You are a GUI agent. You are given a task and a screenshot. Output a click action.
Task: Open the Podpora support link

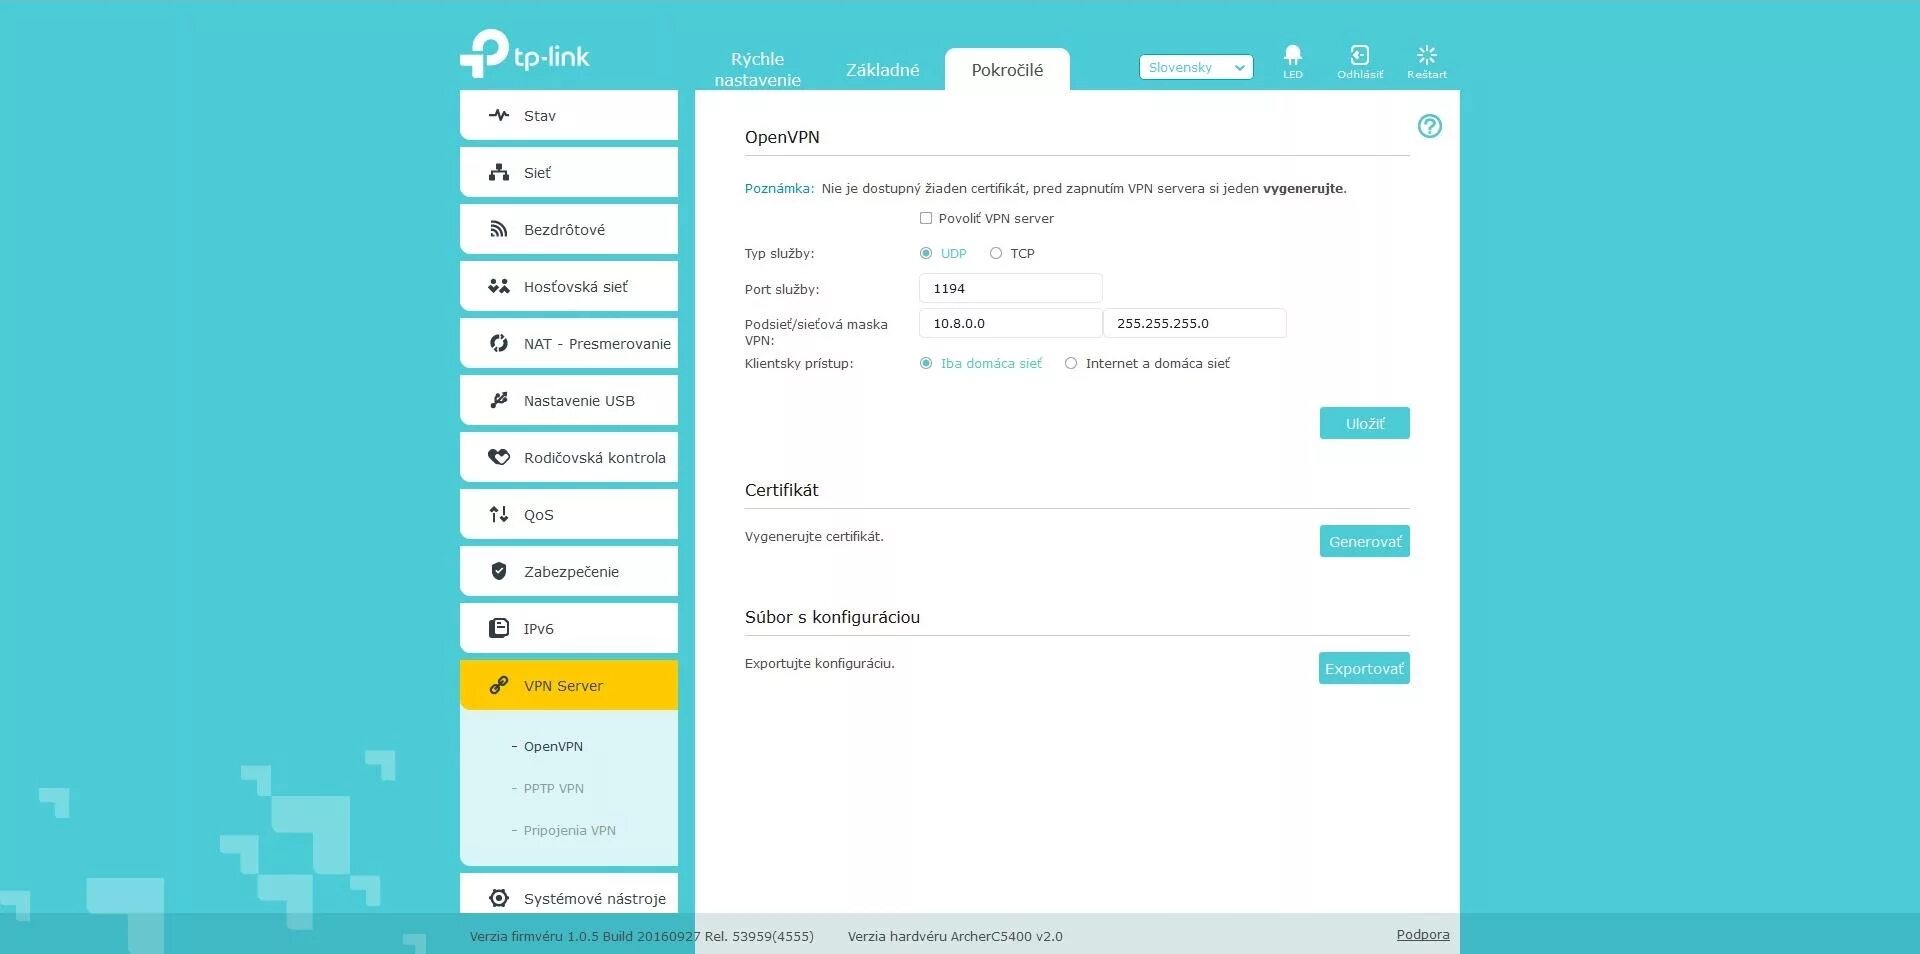coord(1423,934)
